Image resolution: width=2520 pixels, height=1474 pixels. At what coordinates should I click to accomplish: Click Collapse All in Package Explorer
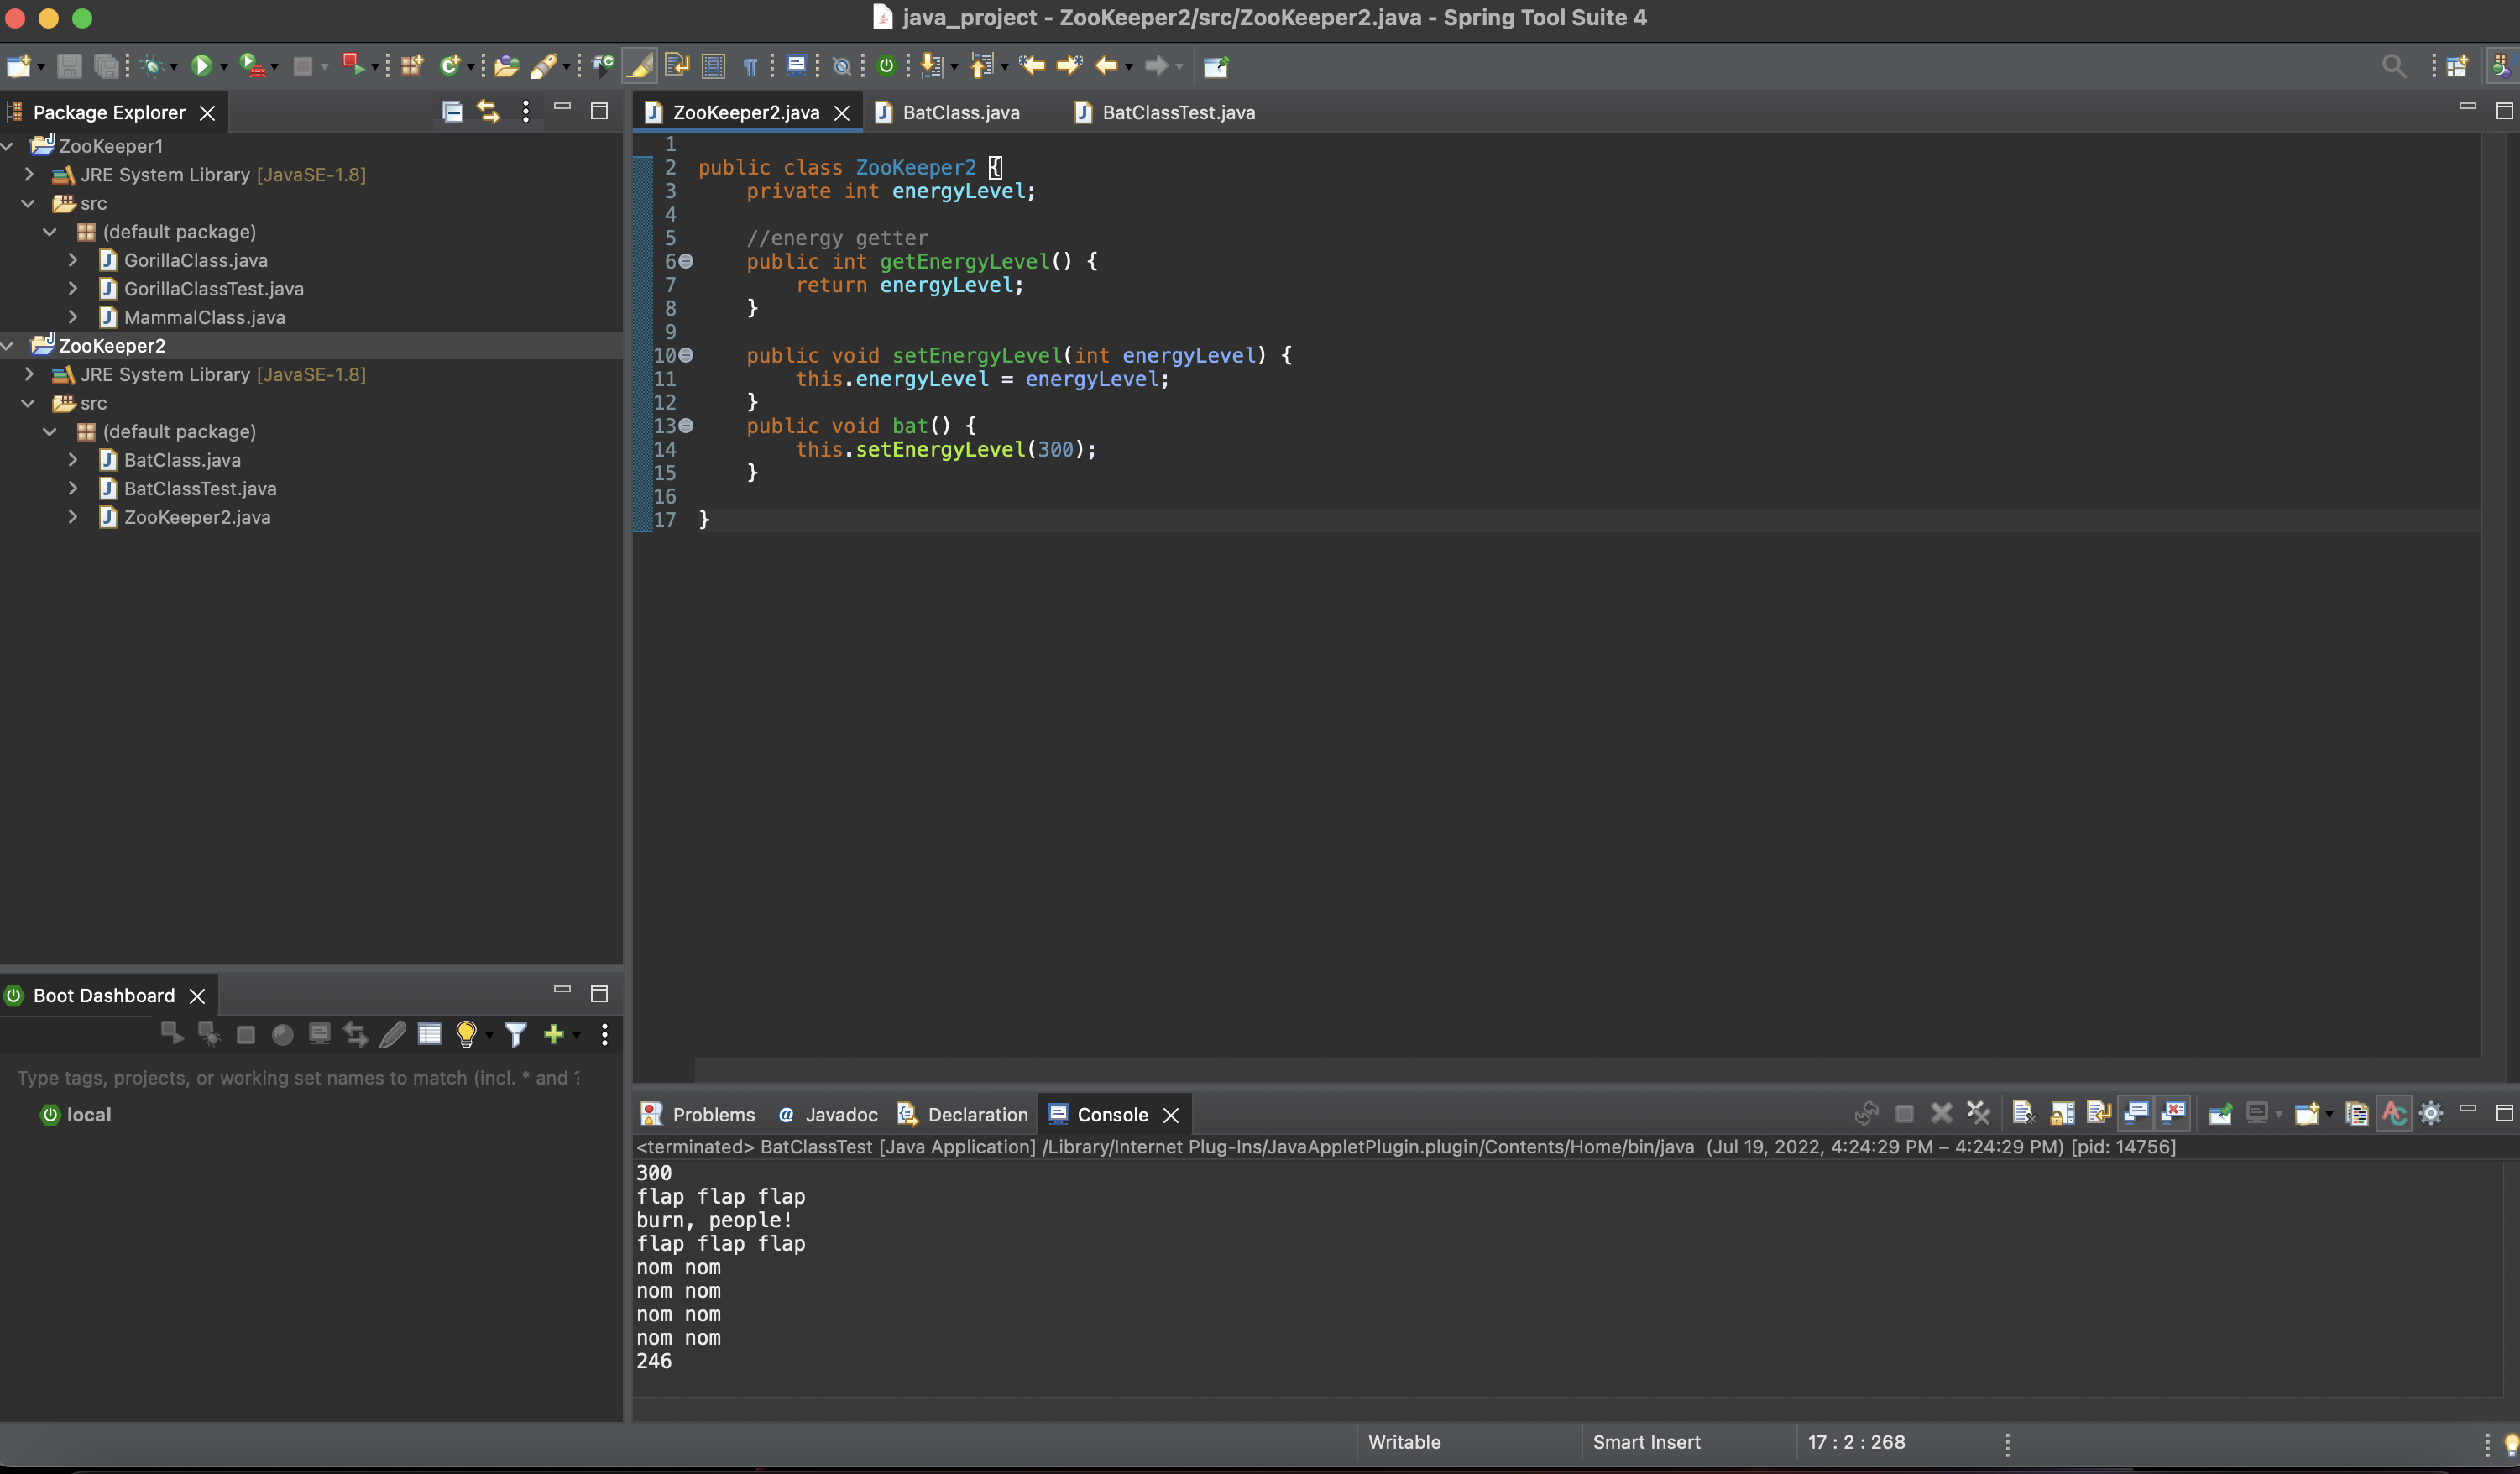(x=452, y=111)
